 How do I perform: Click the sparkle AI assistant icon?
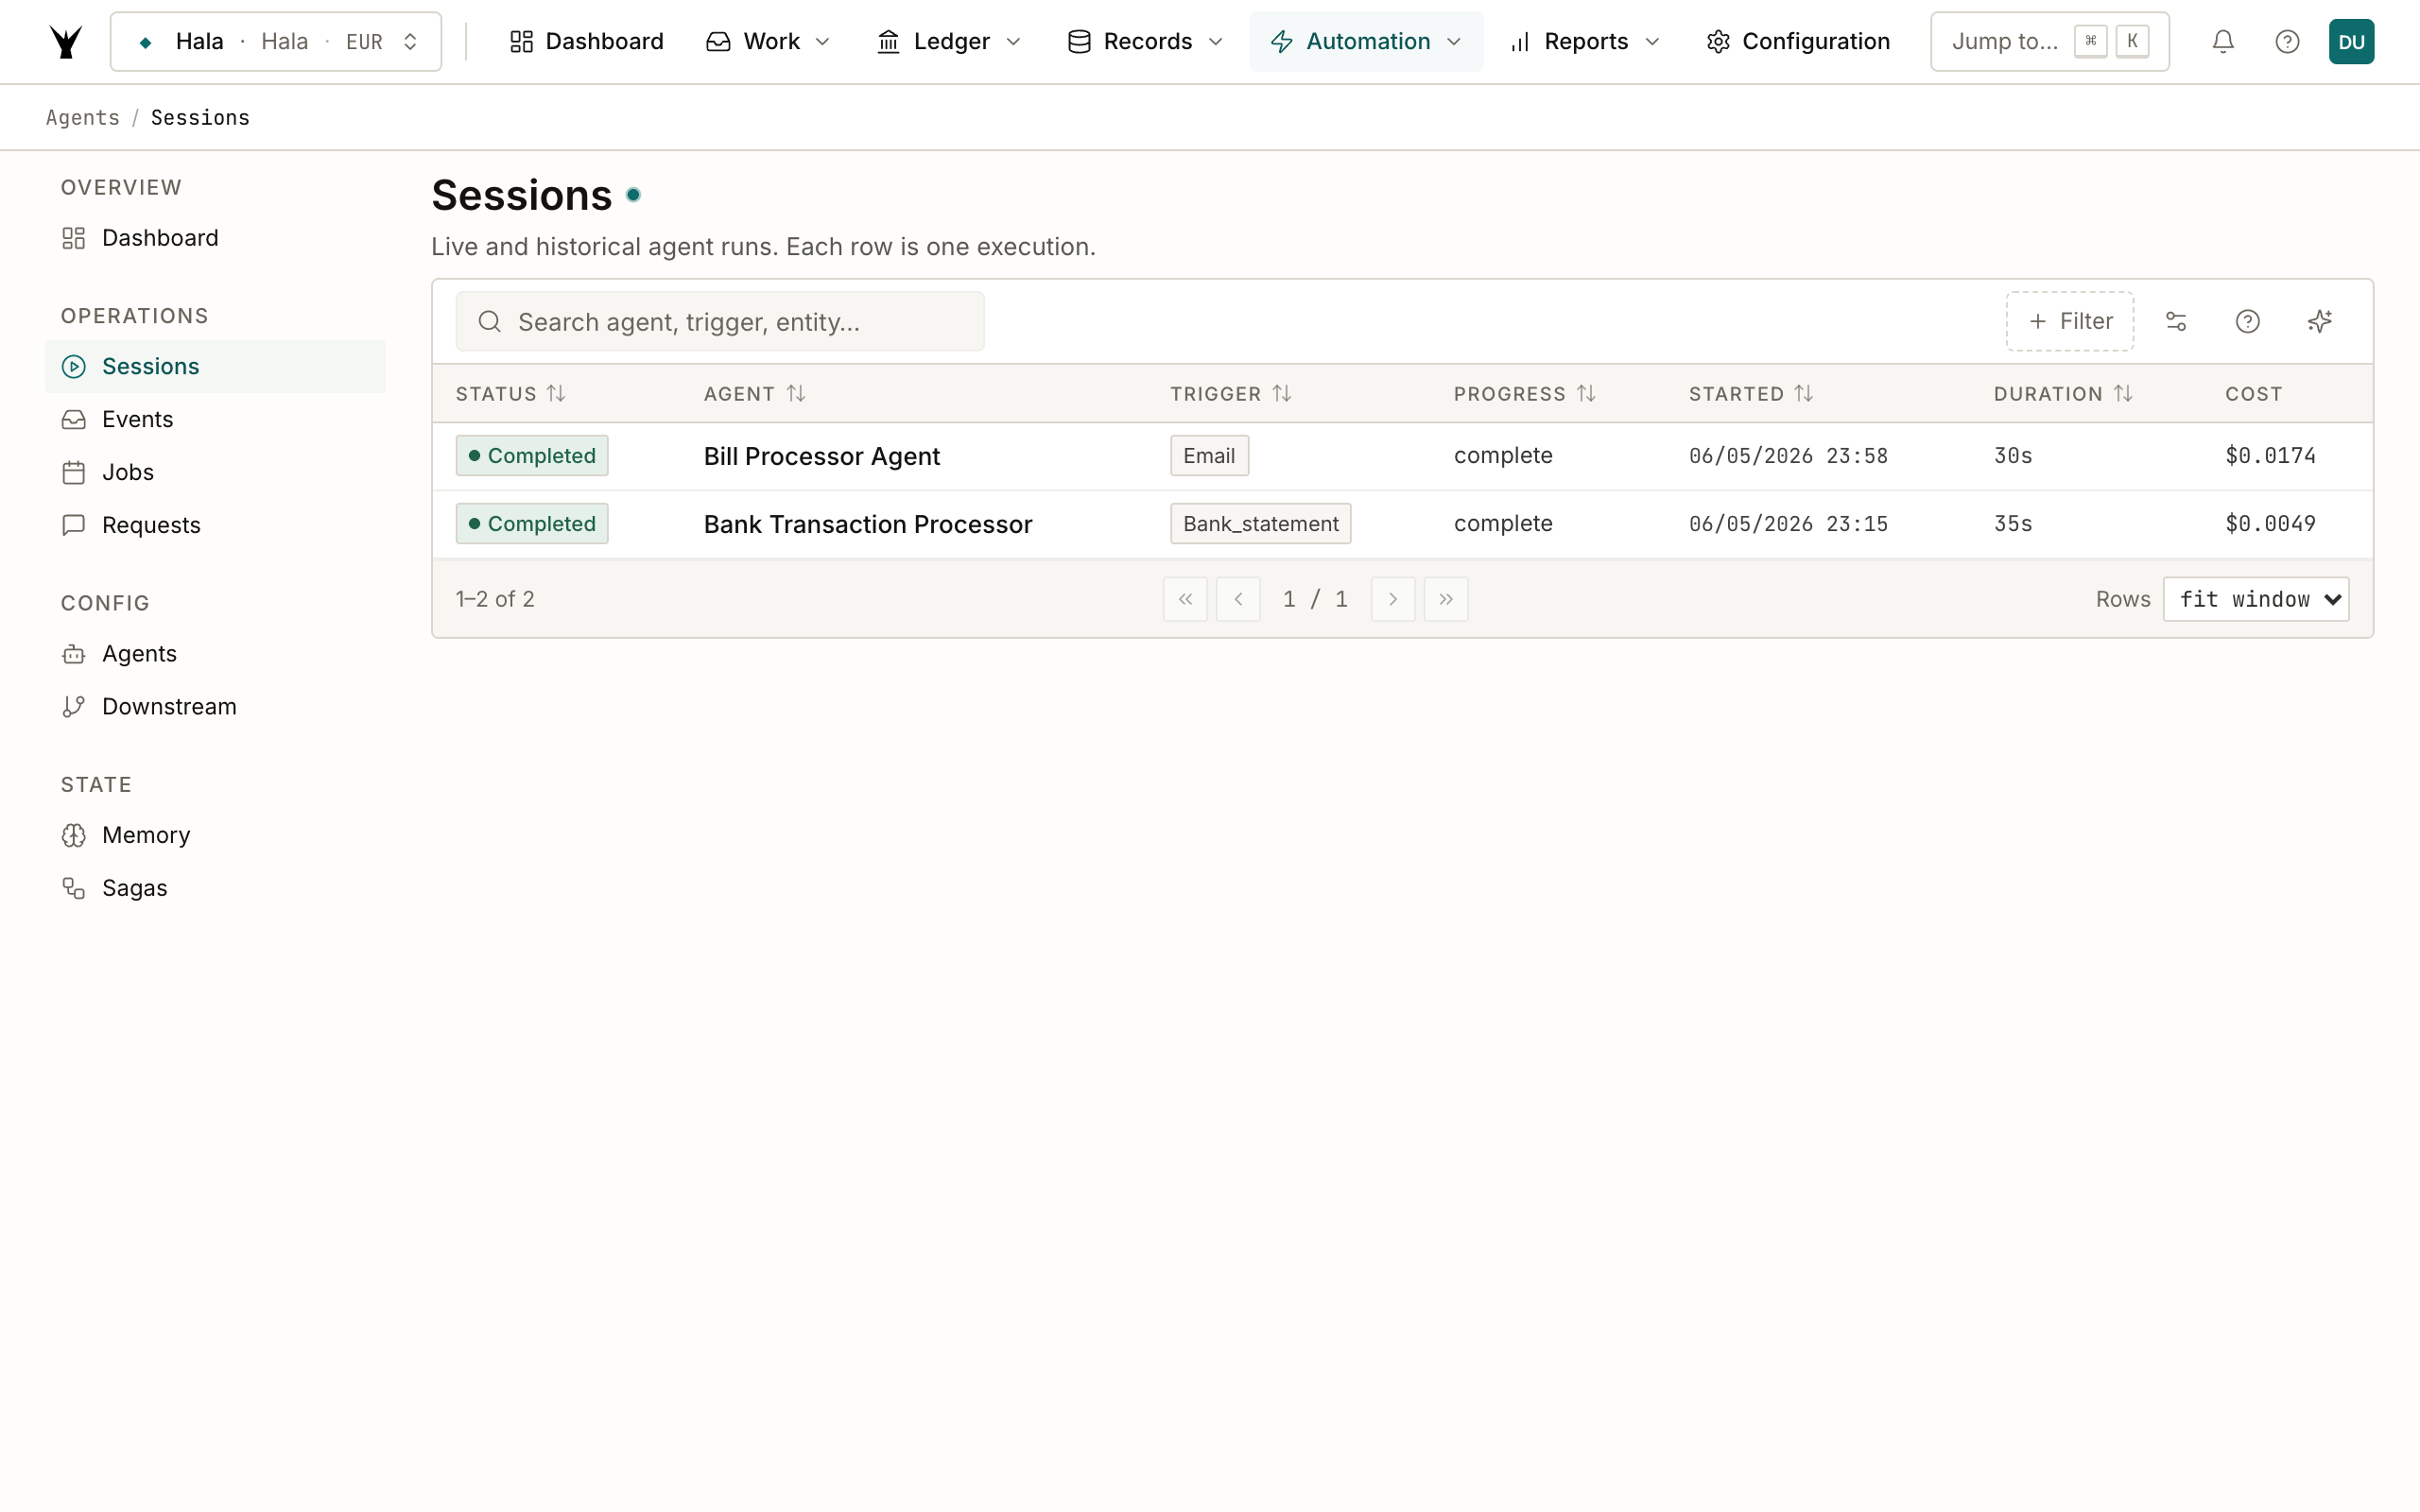pyautogui.click(x=2320, y=321)
